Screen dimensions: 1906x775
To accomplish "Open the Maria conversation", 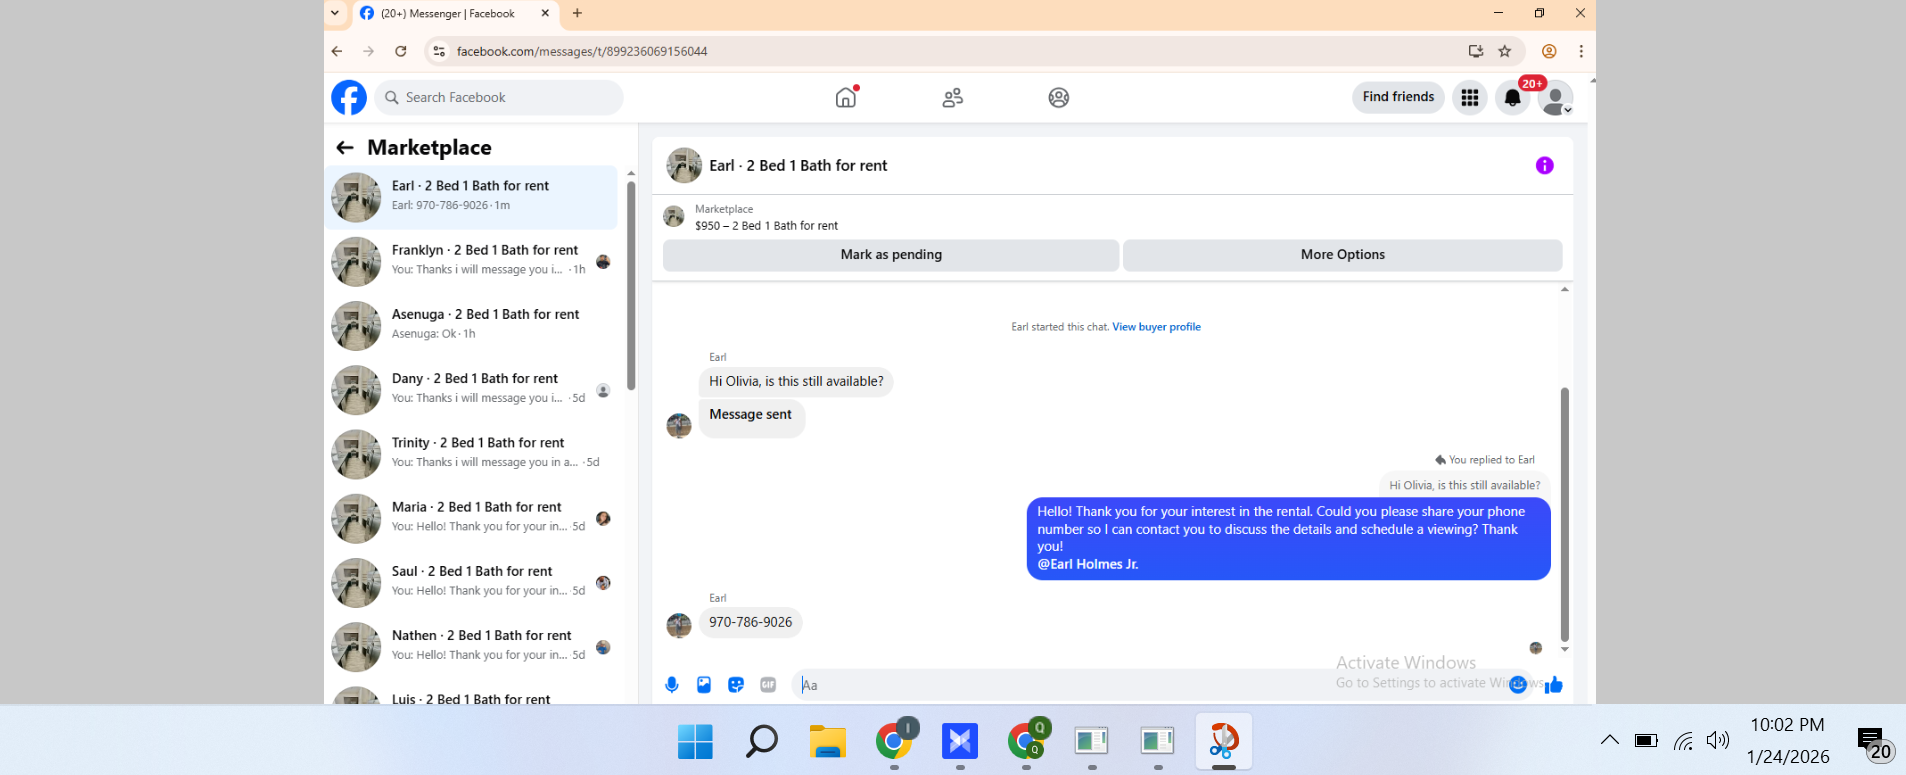I will (472, 518).
